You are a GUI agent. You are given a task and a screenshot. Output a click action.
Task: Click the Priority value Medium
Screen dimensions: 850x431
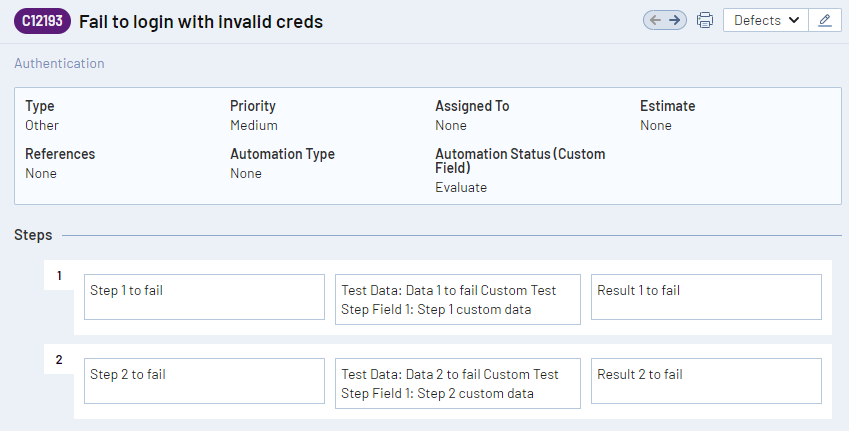[x=254, y=125]
